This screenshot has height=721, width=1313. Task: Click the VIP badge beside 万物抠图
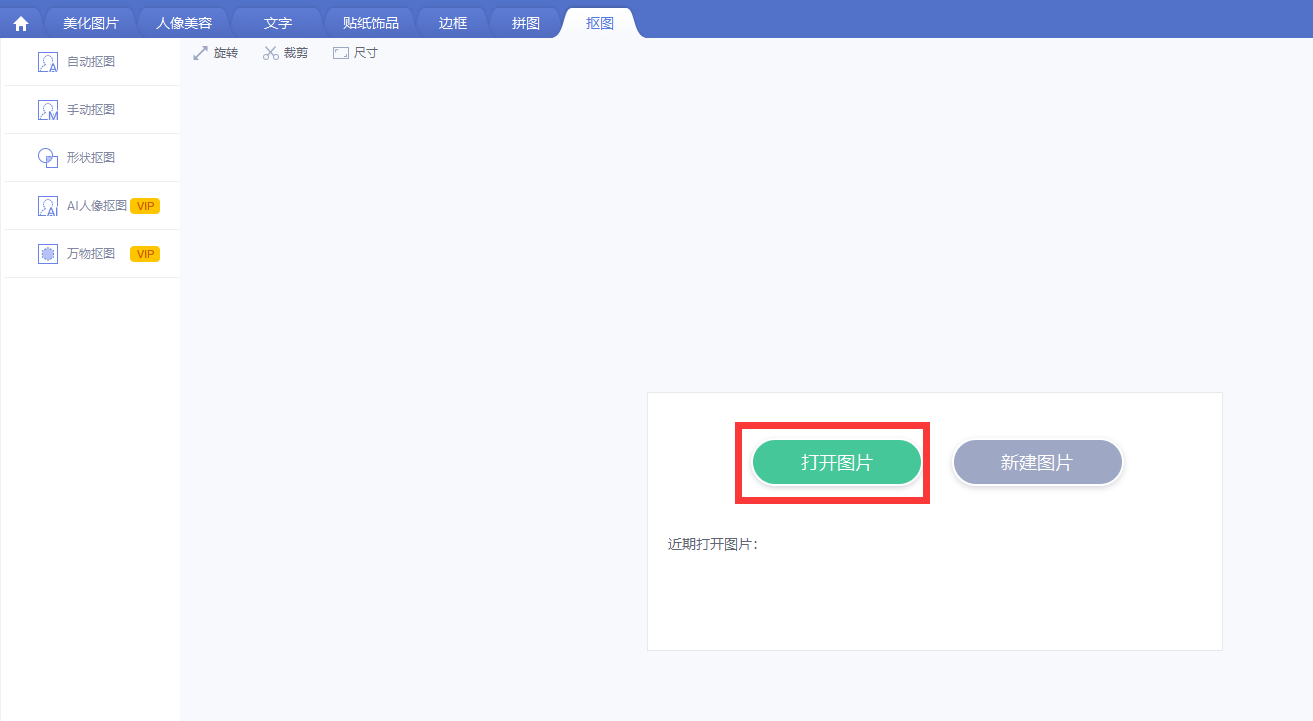(x=145, y=254)
